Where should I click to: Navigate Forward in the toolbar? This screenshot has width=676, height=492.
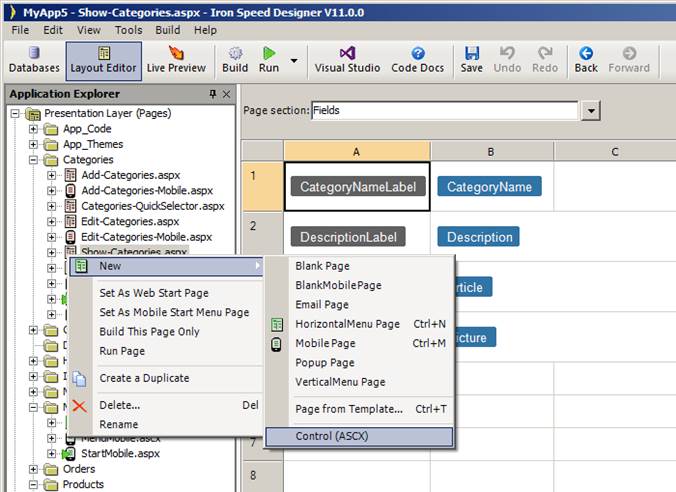[x=629, y=60]
